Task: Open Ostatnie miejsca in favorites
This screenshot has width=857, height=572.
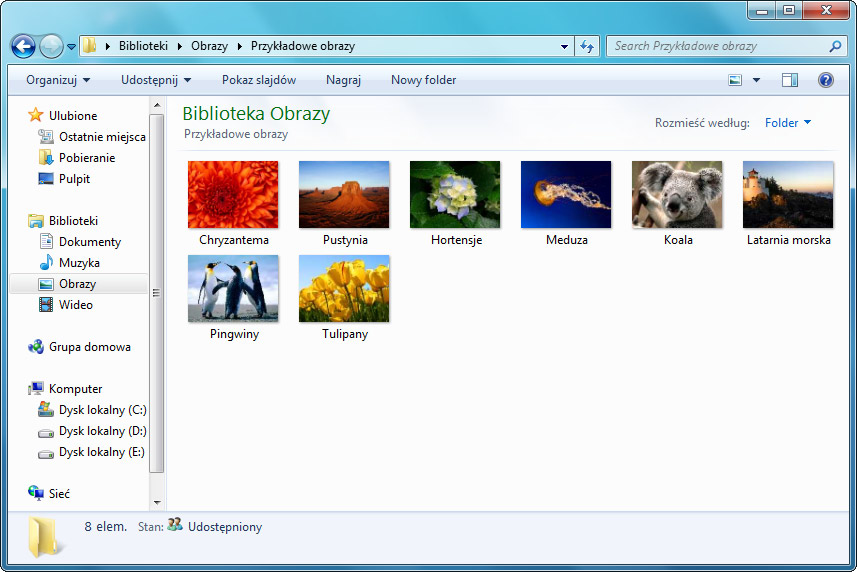Action: (102, 137)
